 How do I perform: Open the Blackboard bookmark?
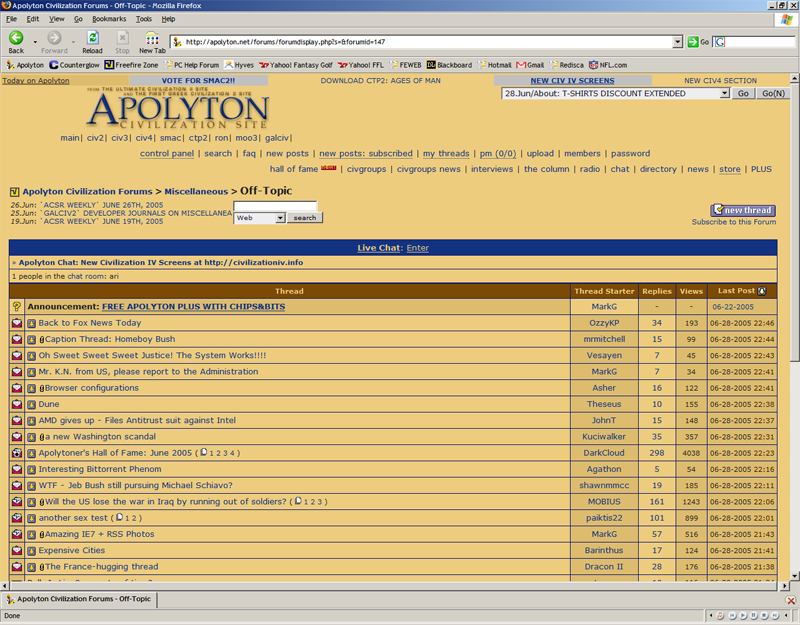(x=449, y=65)
